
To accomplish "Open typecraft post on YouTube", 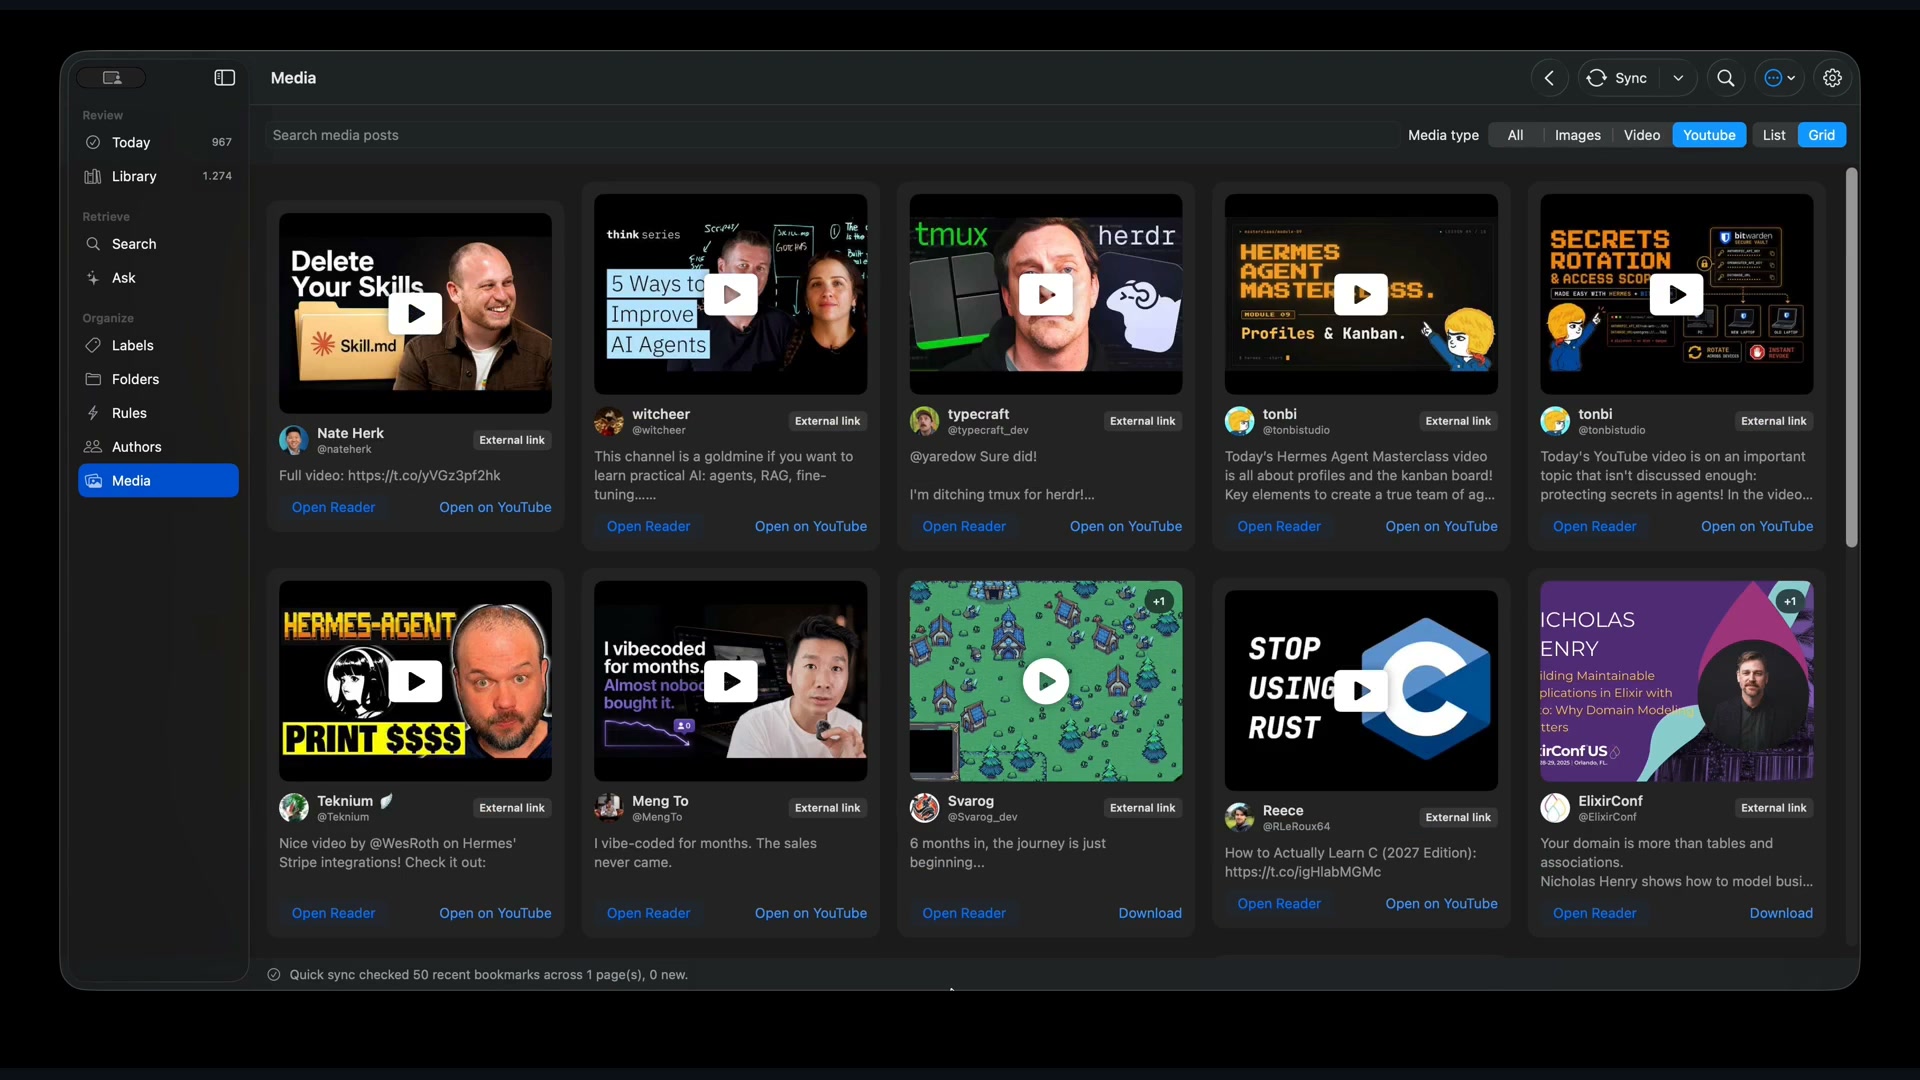I will point(1126,527).
